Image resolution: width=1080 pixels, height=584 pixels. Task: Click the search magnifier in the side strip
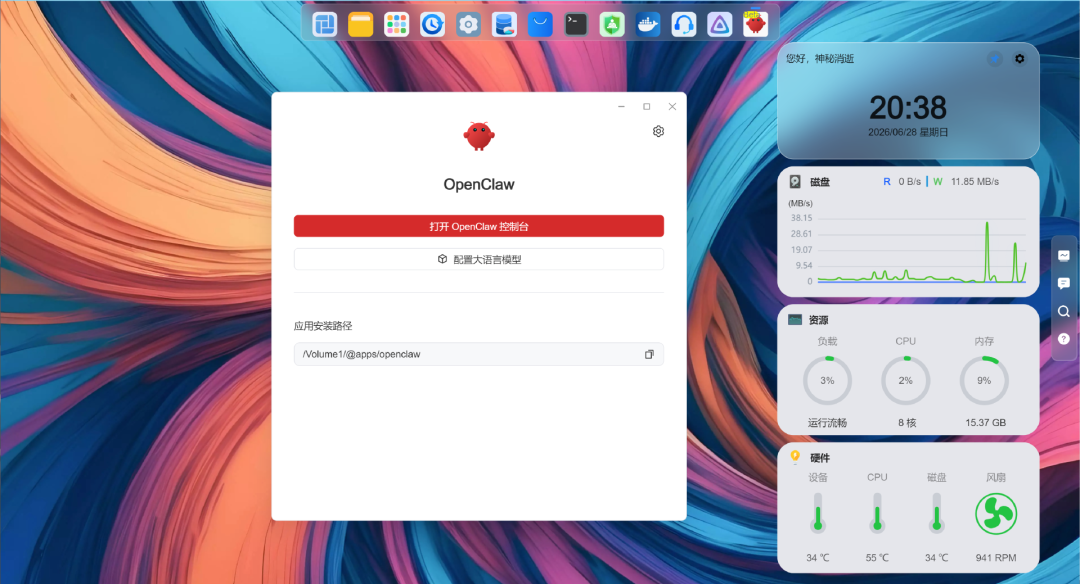(x=1063, y=311)
